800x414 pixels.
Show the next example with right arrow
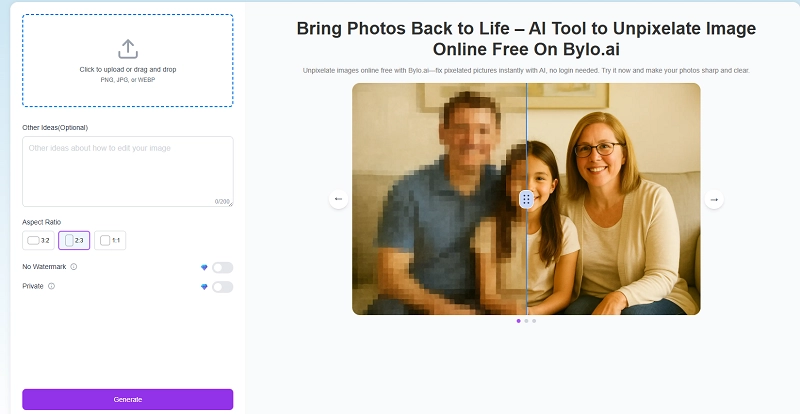714,199
